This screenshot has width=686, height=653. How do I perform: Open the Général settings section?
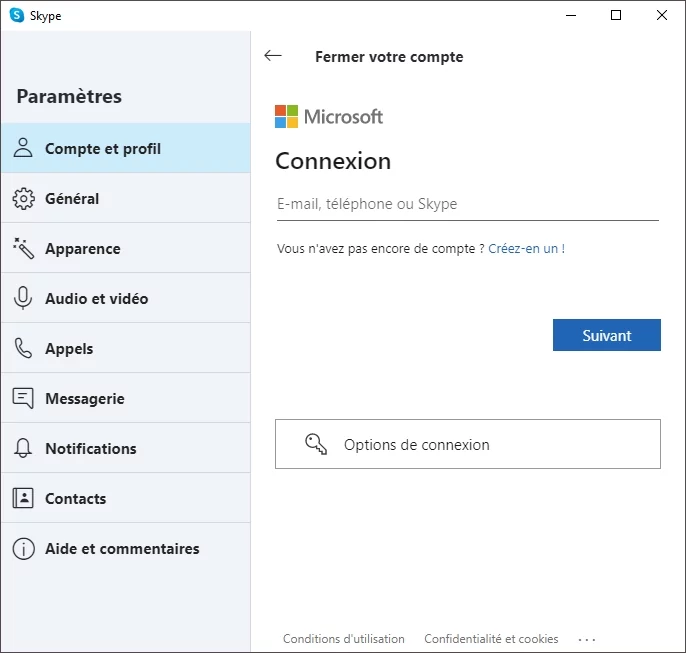(126, 198)
